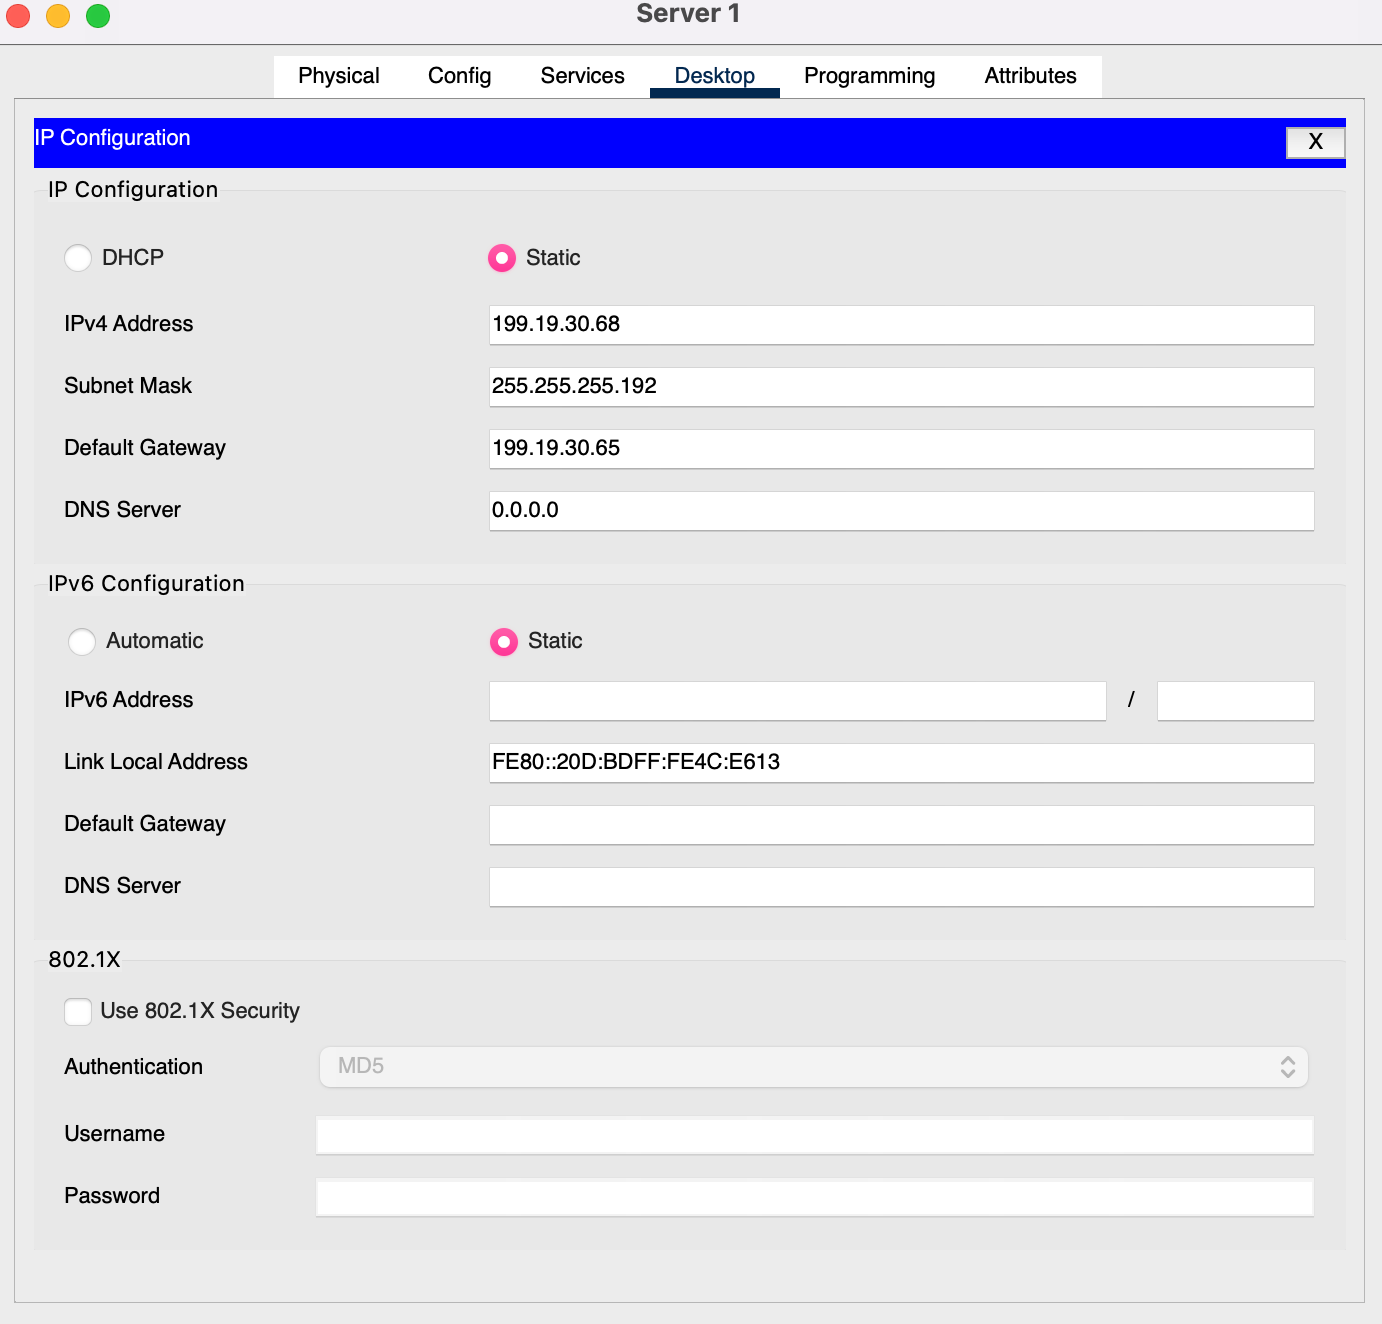Image resolution: width=1382 pixels, height=1324 pixels.
Task: Click the 802.1X Username field
Action: coord(814,1135)
